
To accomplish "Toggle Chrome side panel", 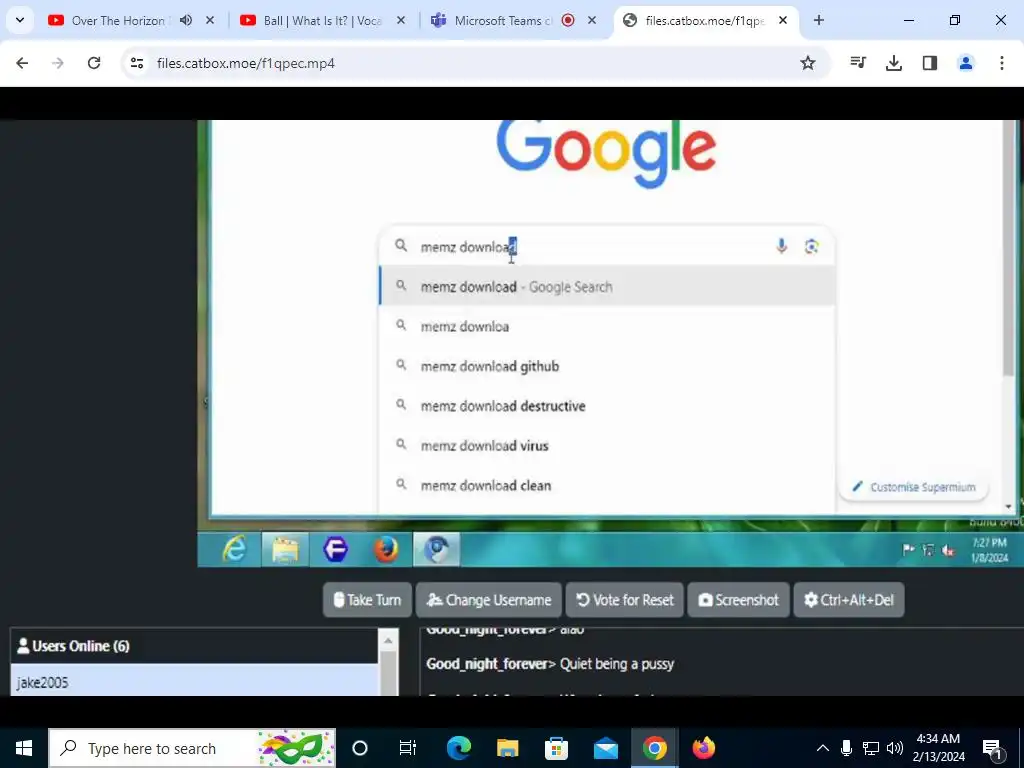I will (x=930, y=63).
